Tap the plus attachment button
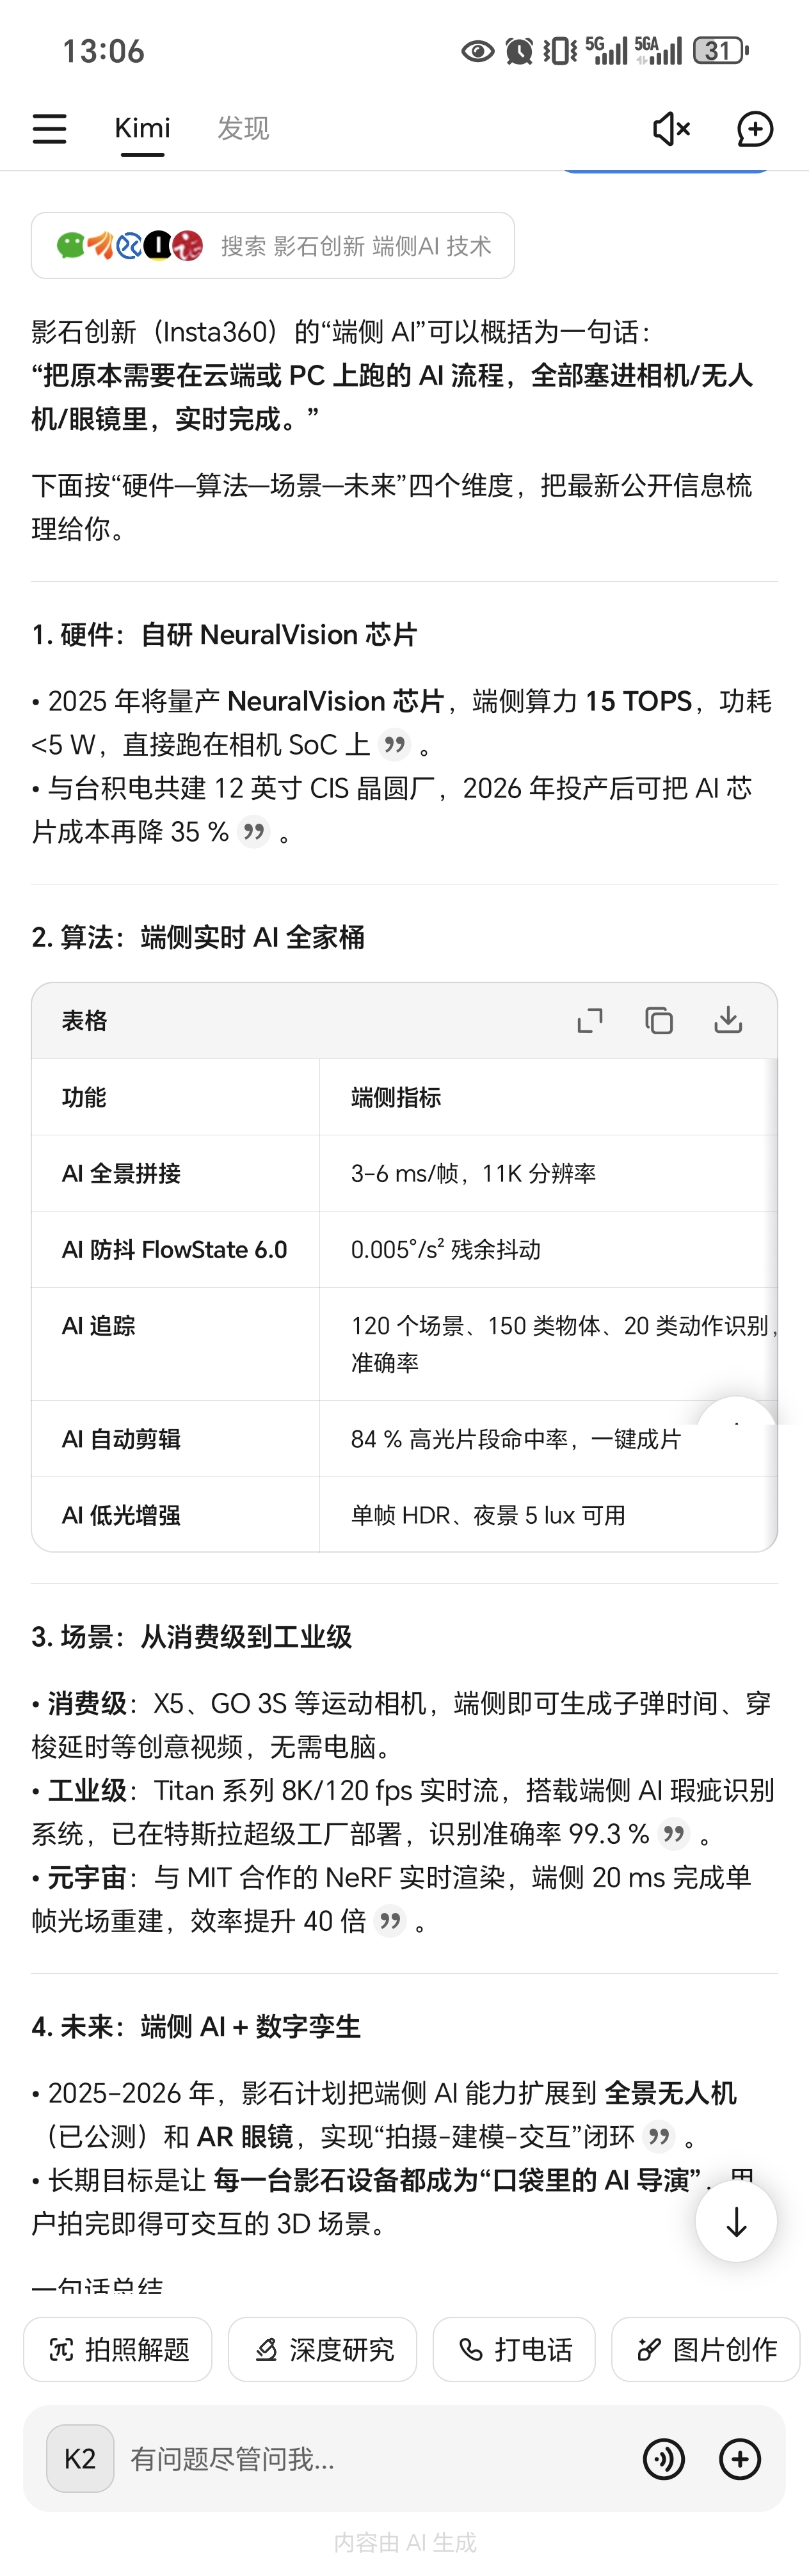809x2576 pixels. (x=740, y=2459)
